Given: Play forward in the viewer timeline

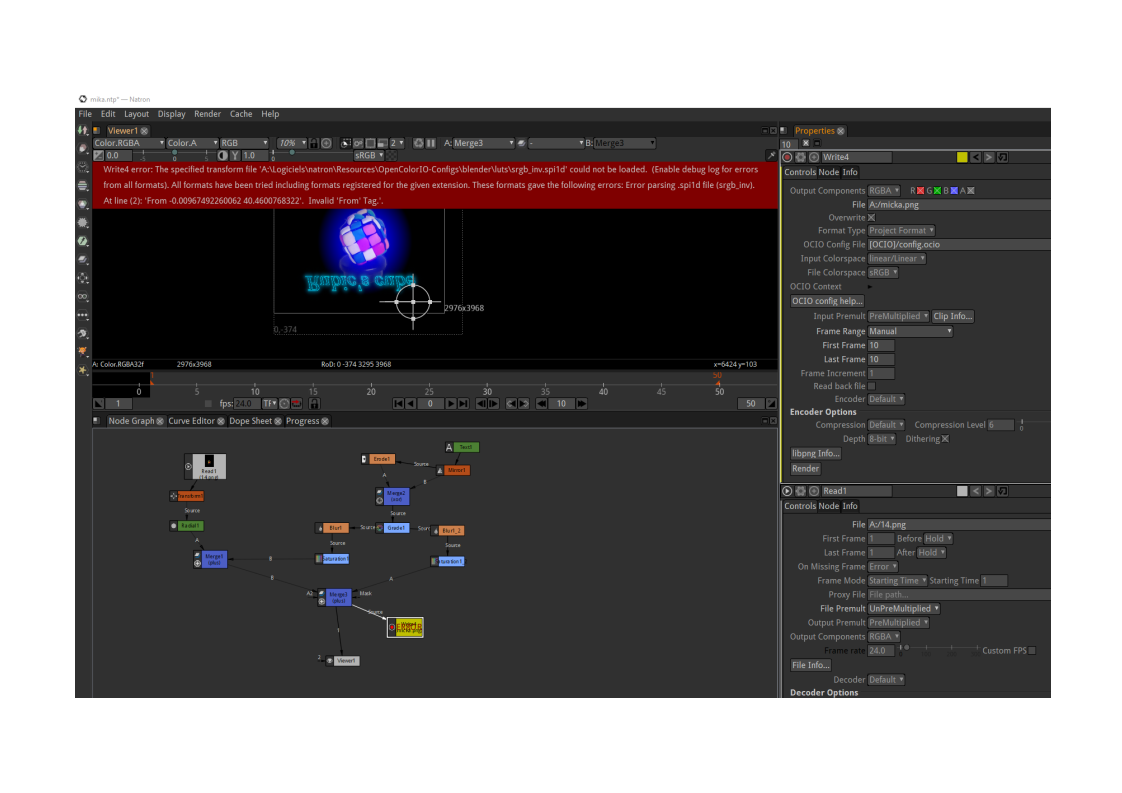Looking at the screenshot, I should coord(451,404).
